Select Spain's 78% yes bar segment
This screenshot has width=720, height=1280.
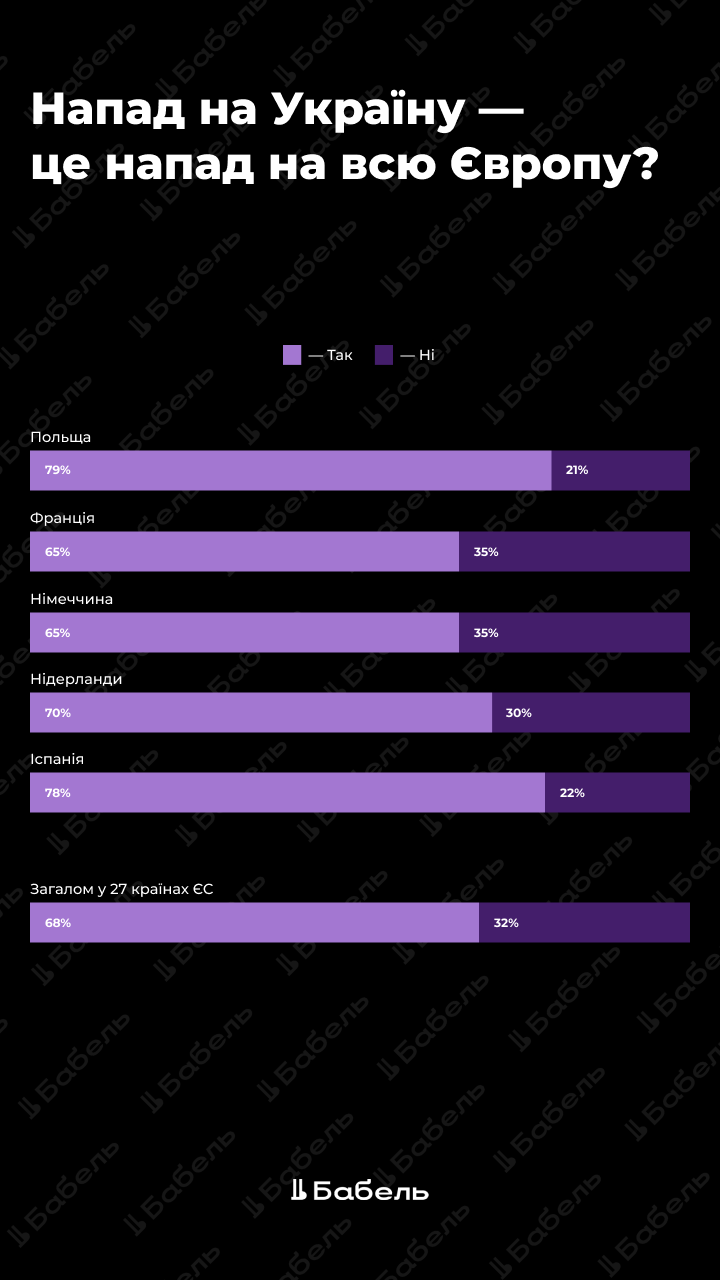tap(287, 792)
